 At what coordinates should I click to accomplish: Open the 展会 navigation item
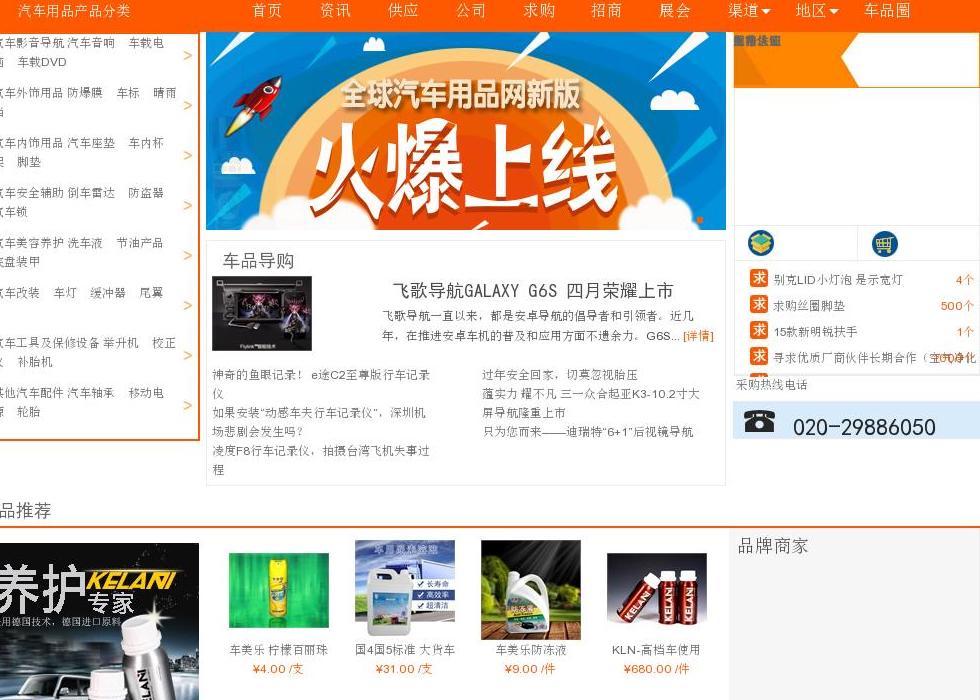point(674,11)
